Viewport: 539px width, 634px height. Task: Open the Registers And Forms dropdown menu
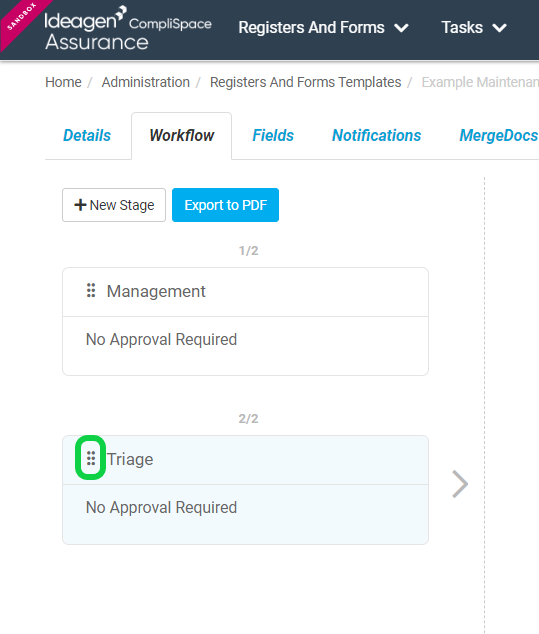tap(323, 27)
